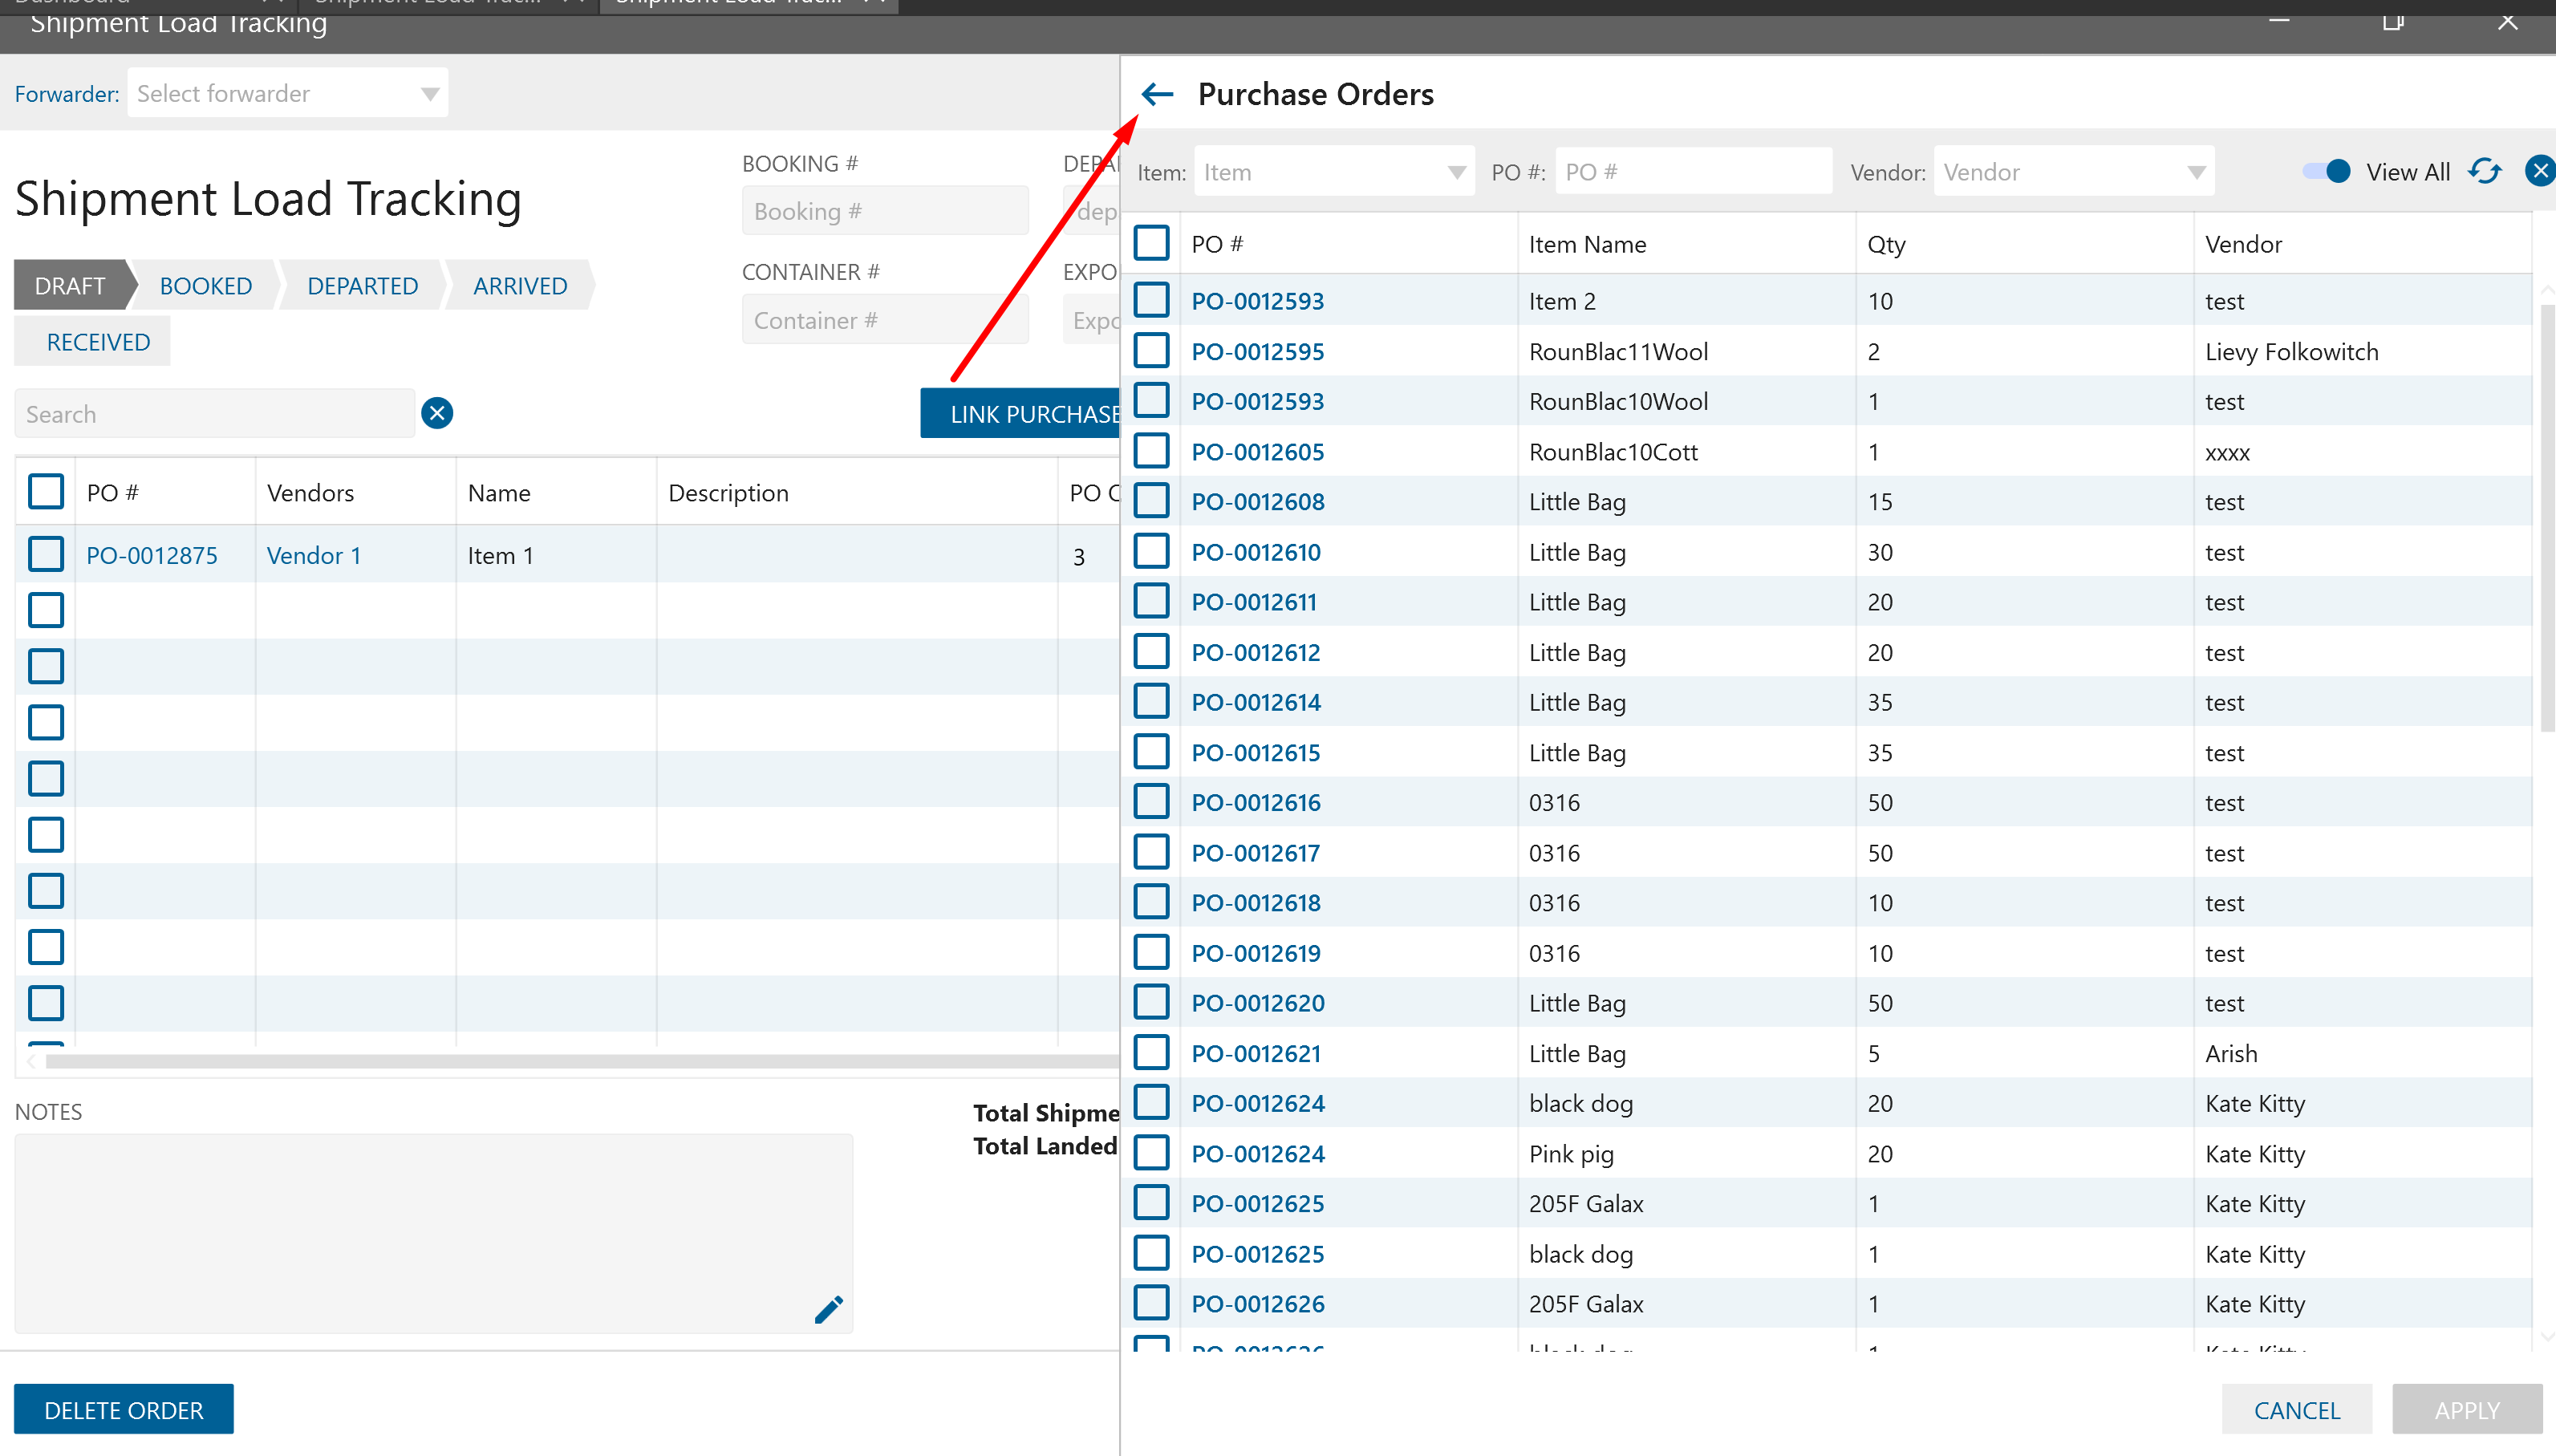This screenshot has width=2556, height=1456.
Task: Clear the Purchase Orders filters with X icon
Action: tap(2539, 172)
